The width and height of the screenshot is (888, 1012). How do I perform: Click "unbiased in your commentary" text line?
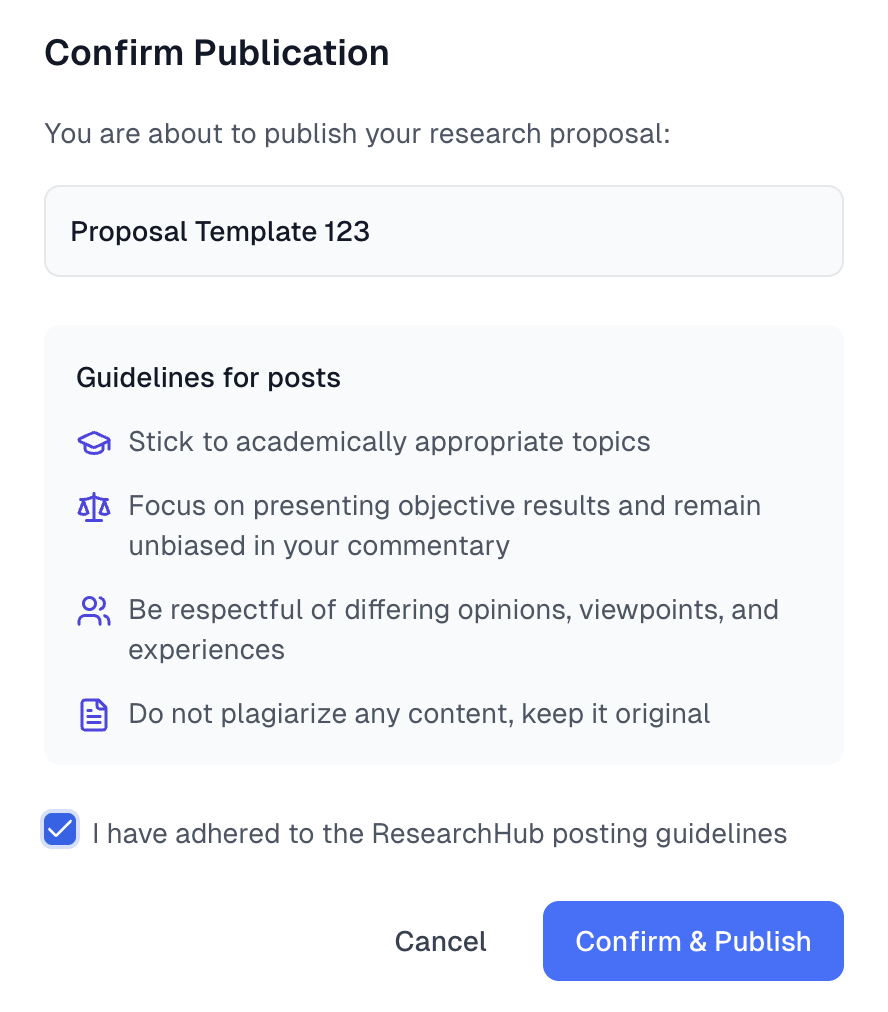[318, 546]
